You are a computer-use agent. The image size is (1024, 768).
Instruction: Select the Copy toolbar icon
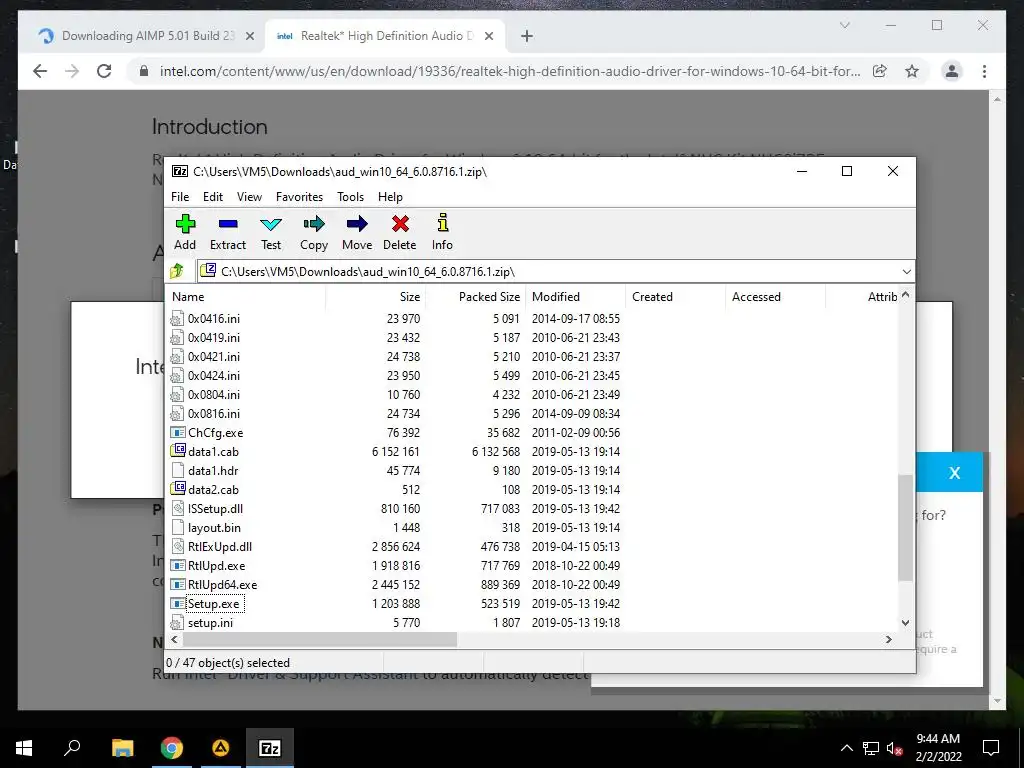(313, 232)
